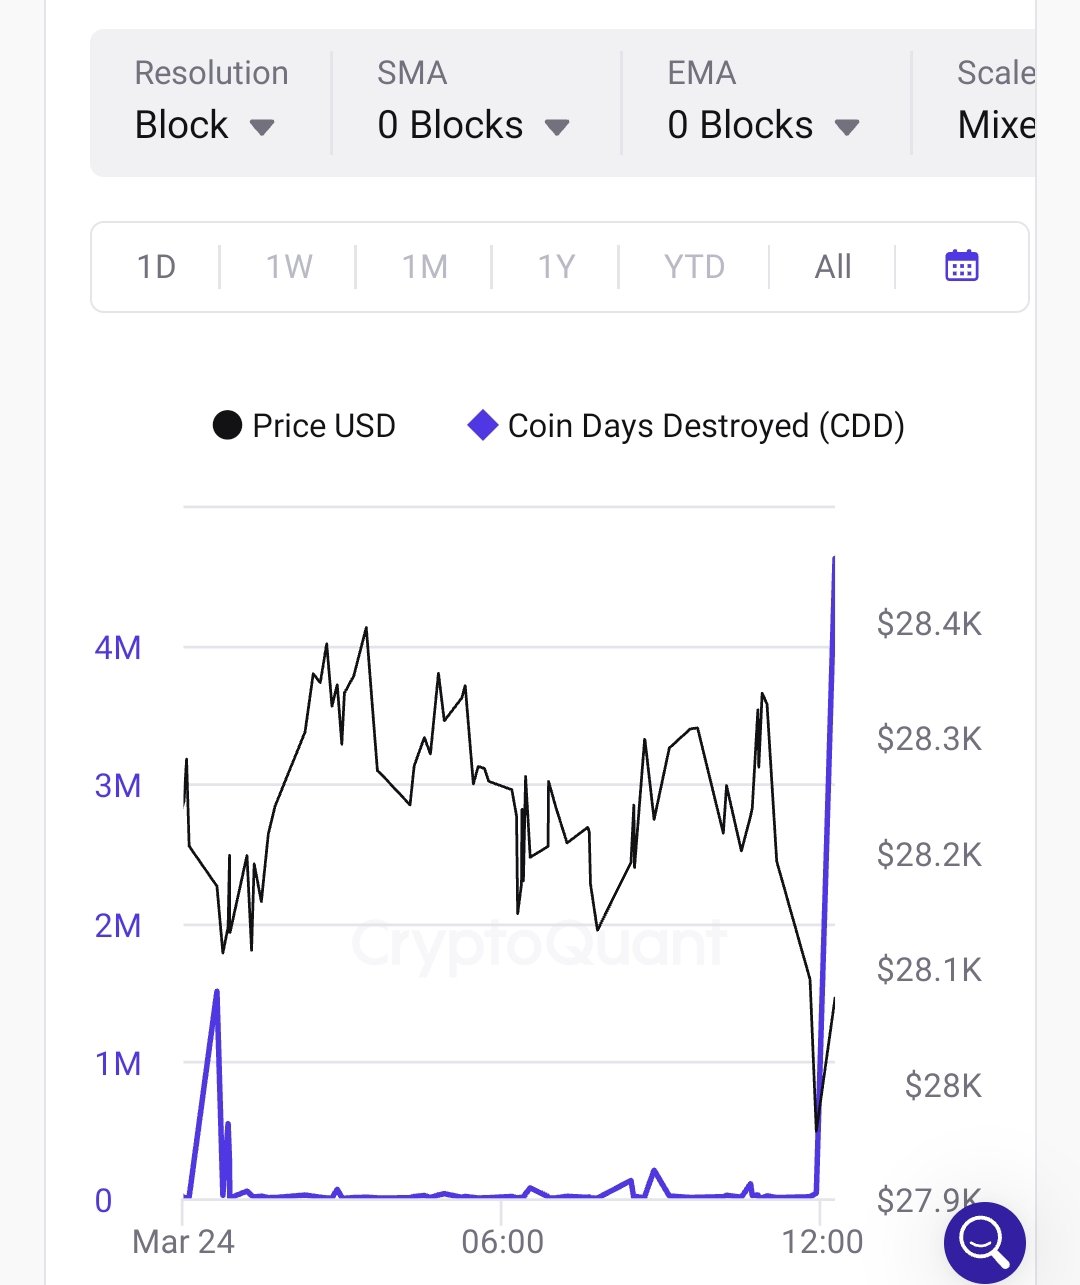
Task: Switch to the 1M time range
Action: tap(425, 267)
